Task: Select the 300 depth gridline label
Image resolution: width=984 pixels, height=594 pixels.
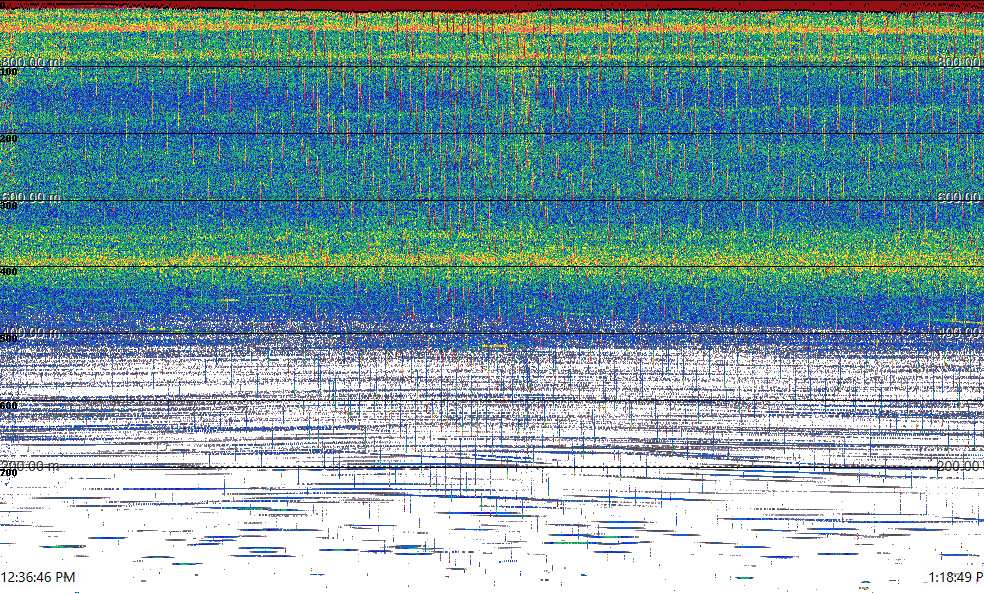Action: [x=9, y=206]
